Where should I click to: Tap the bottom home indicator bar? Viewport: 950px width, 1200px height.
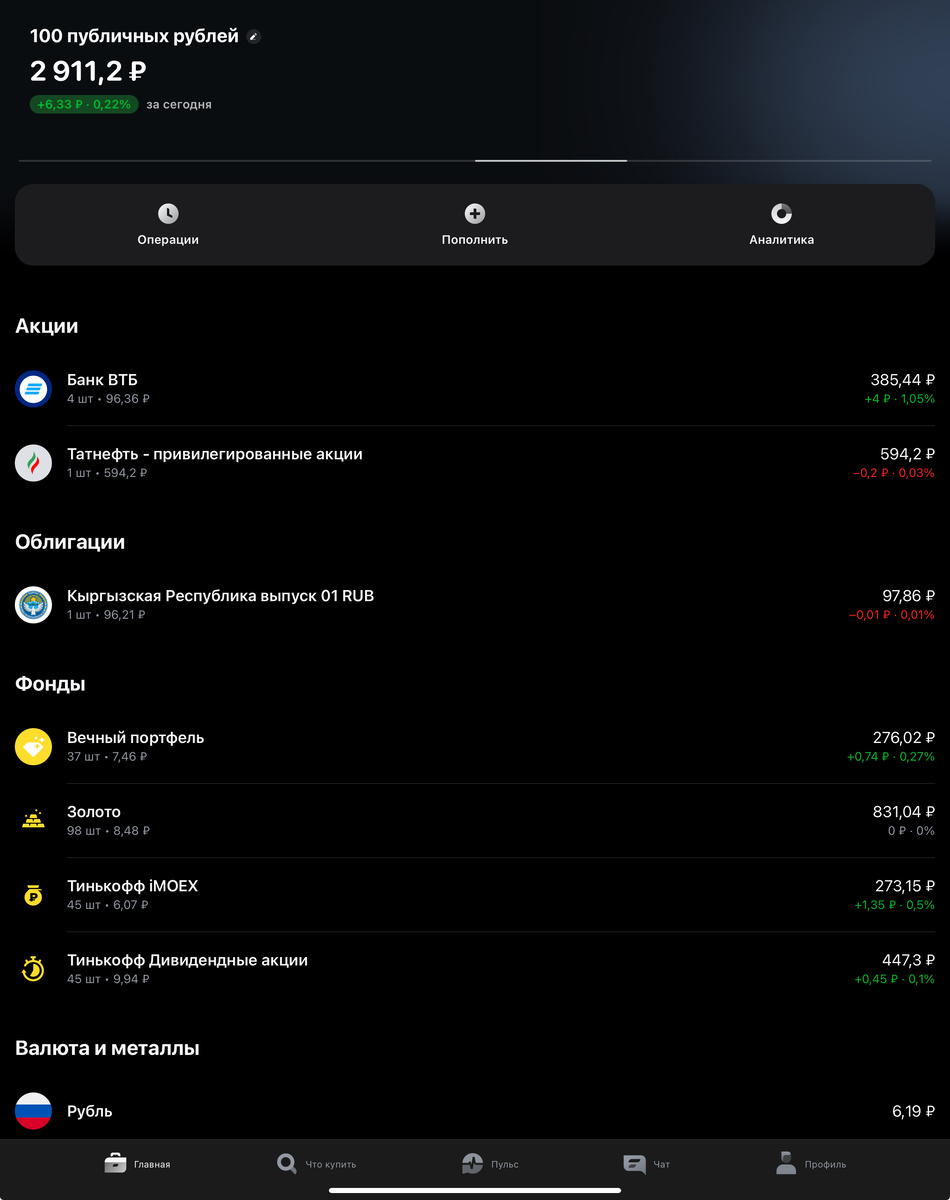(x=475, y=1190)
